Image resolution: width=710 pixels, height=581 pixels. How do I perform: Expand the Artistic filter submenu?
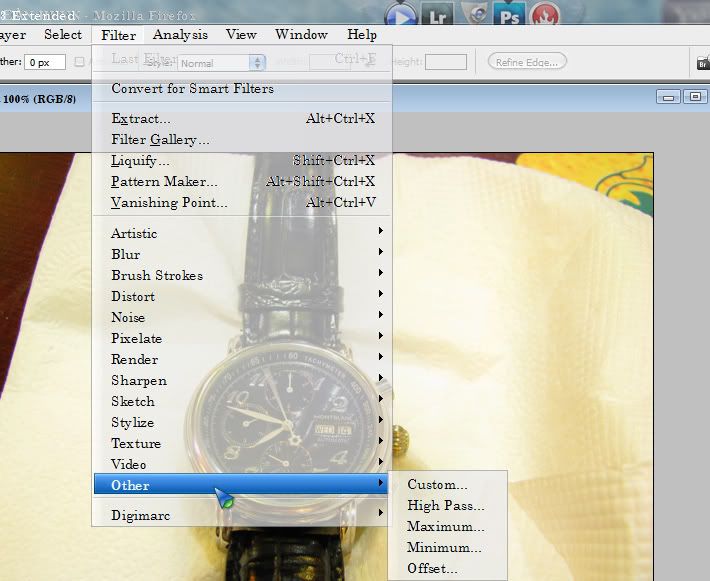(x=241, y=233)
